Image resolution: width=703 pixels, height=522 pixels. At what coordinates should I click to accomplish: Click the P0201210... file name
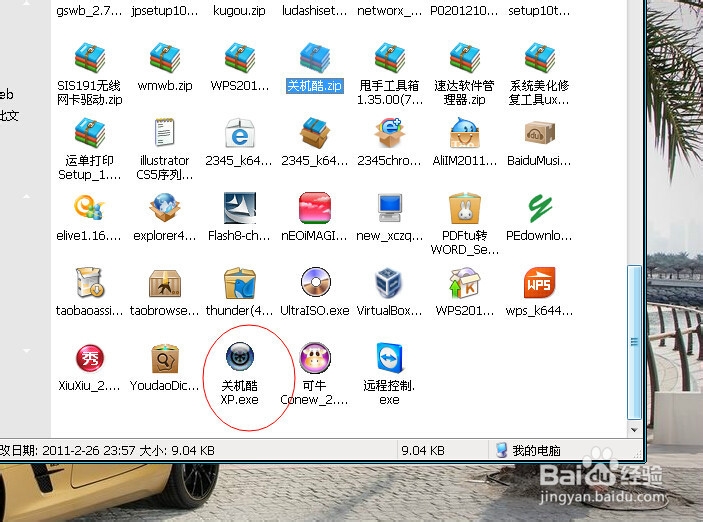[464, 11]
